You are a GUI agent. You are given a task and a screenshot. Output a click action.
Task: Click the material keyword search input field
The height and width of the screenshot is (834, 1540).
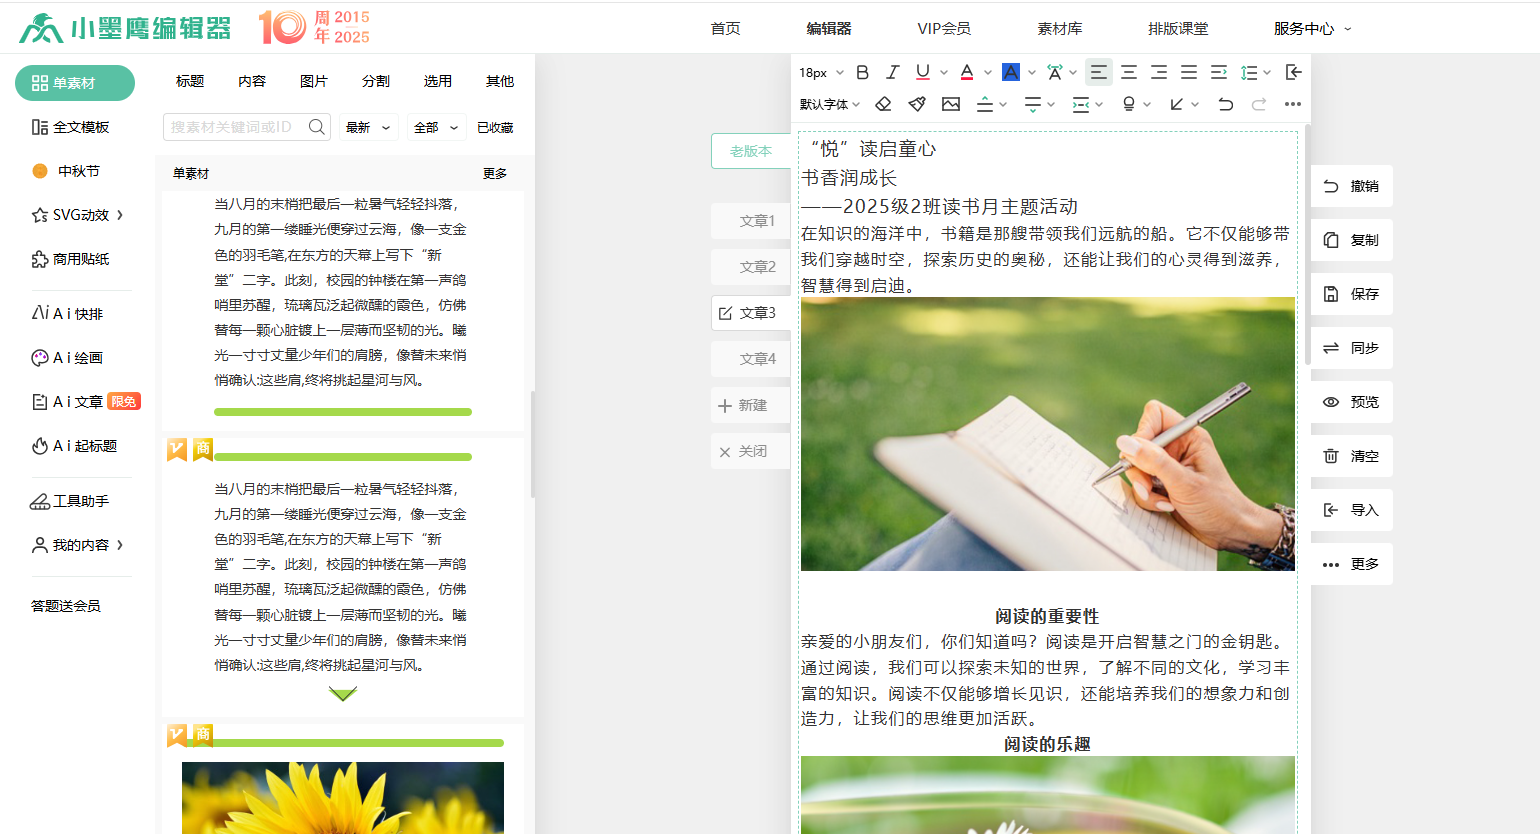click(x=236, y=127)
